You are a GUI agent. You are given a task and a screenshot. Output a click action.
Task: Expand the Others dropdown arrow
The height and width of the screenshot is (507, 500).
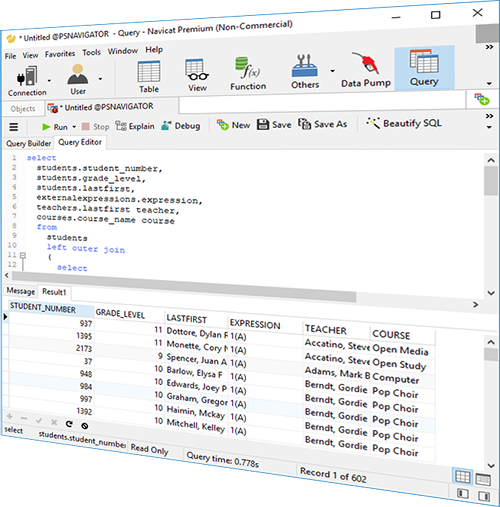click(x=332, y=71)
